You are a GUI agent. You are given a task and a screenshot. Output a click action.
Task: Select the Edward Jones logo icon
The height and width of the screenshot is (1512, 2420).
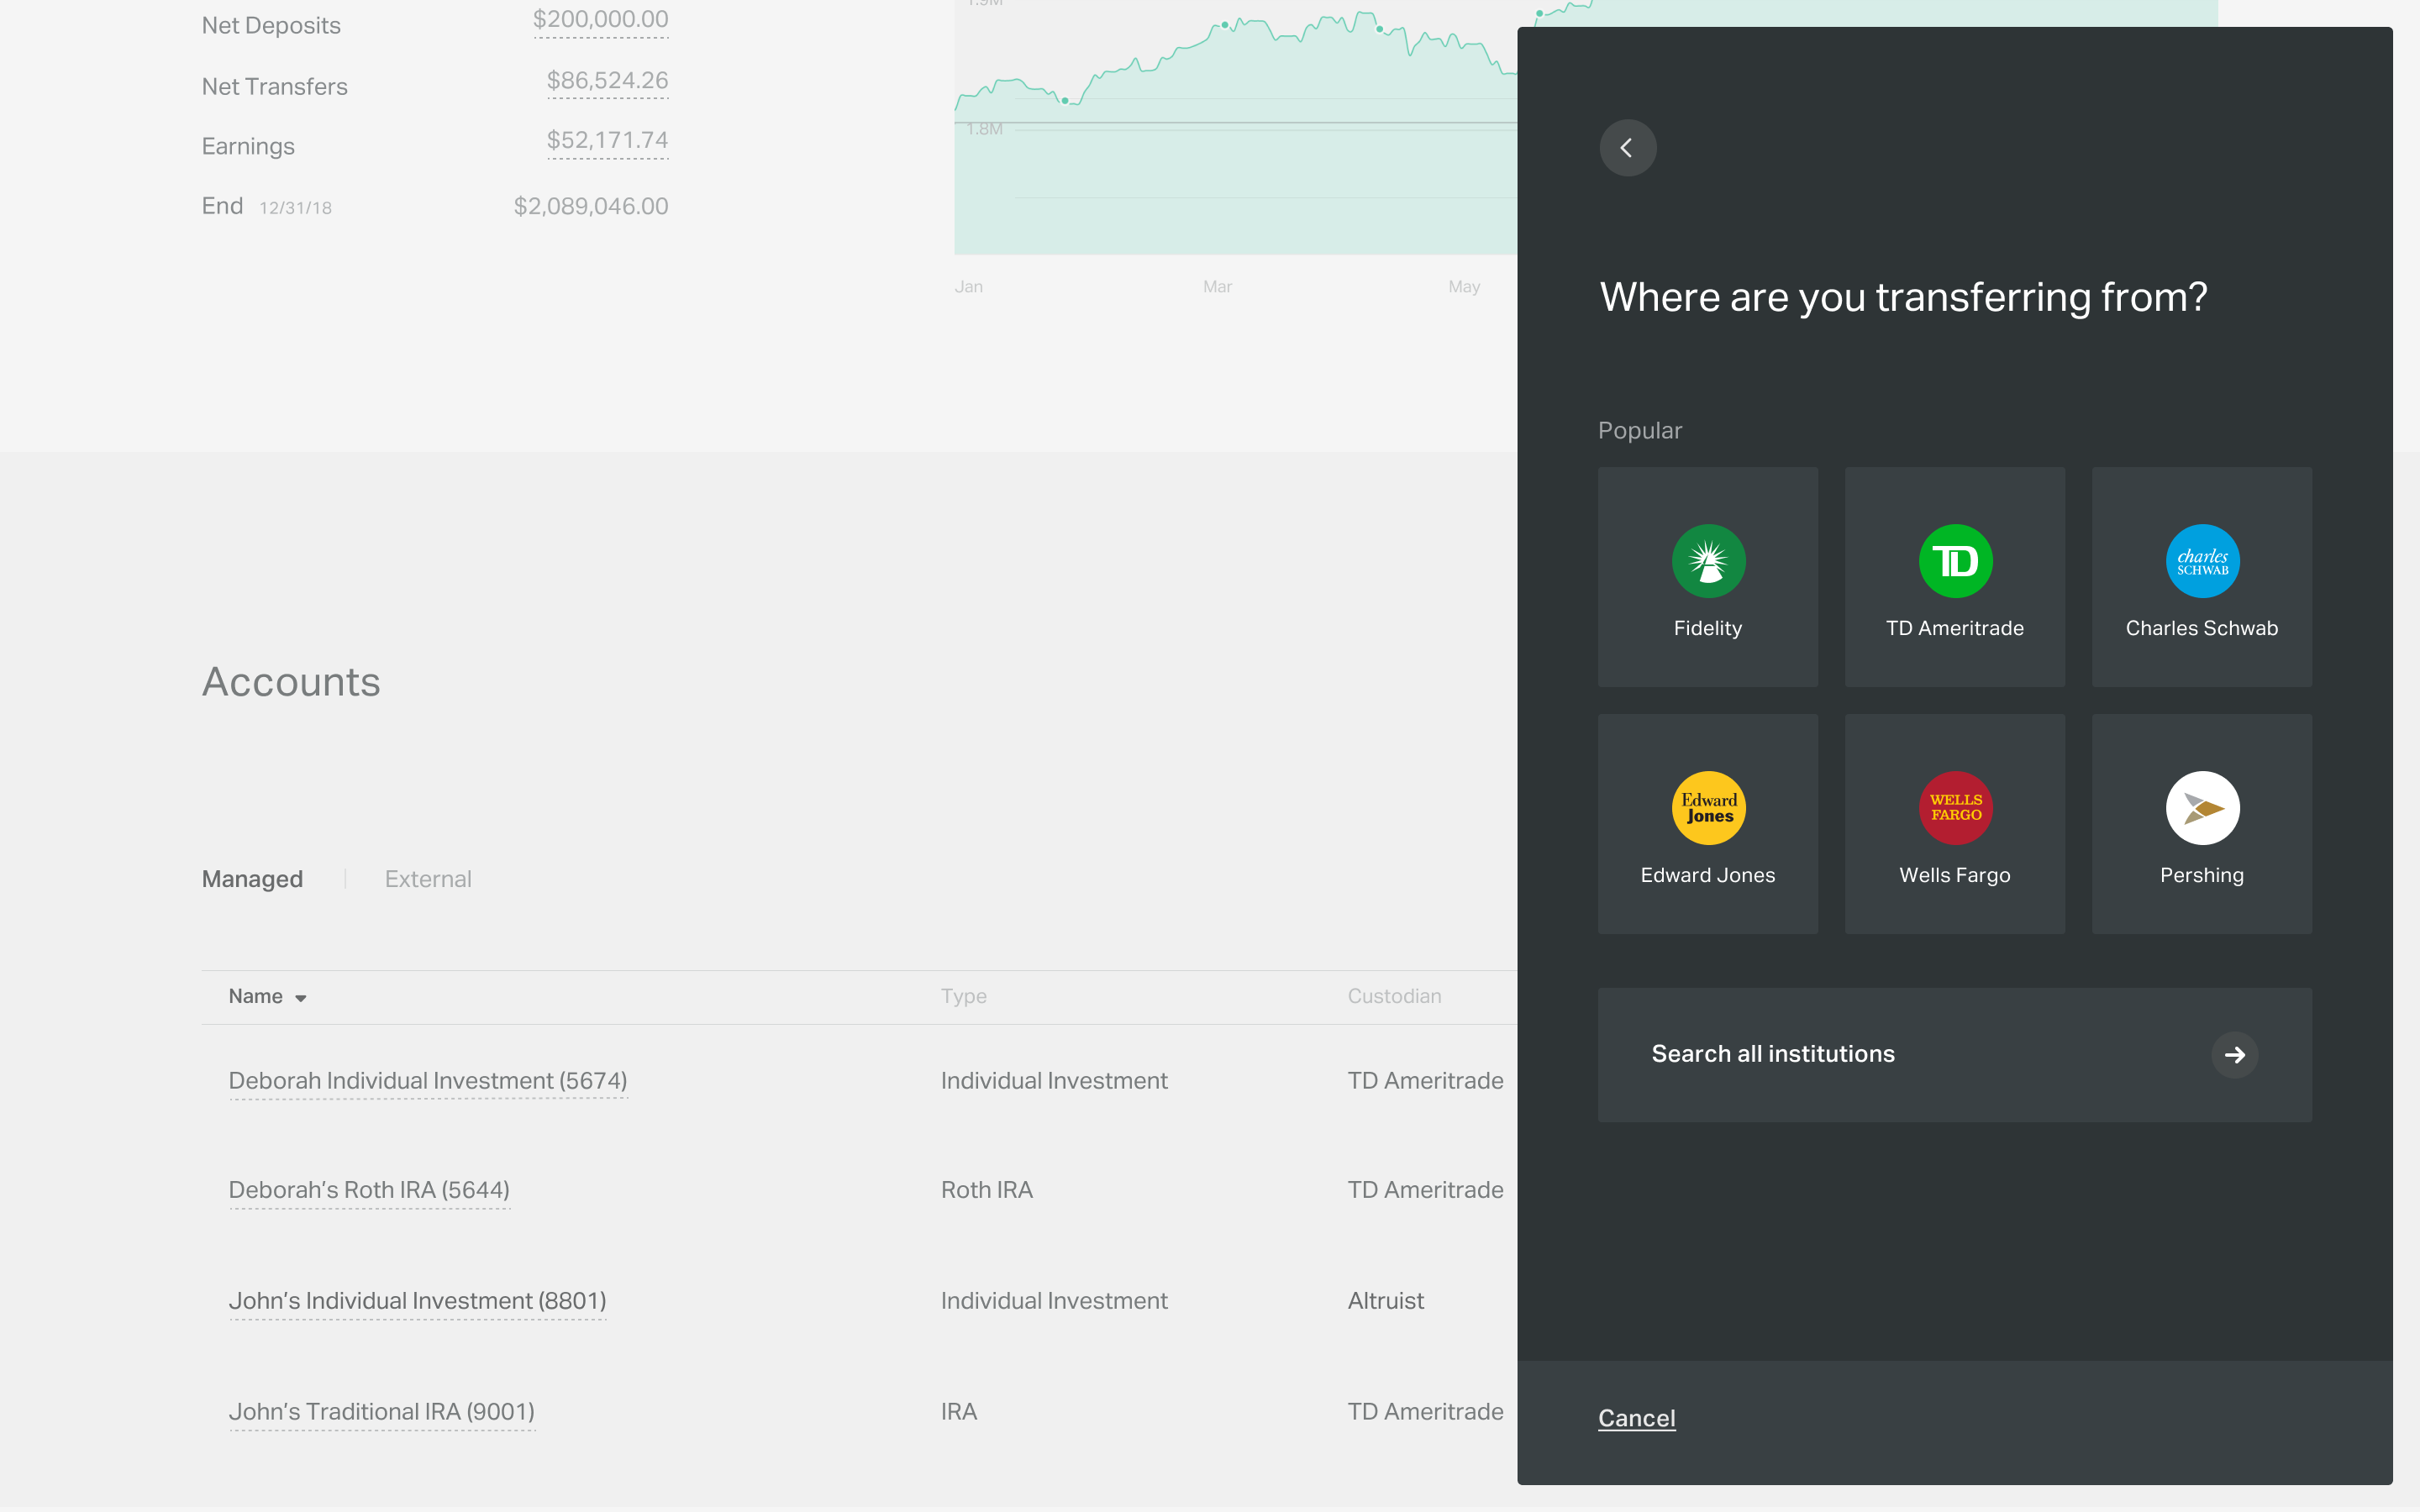tap(1708, 808)
